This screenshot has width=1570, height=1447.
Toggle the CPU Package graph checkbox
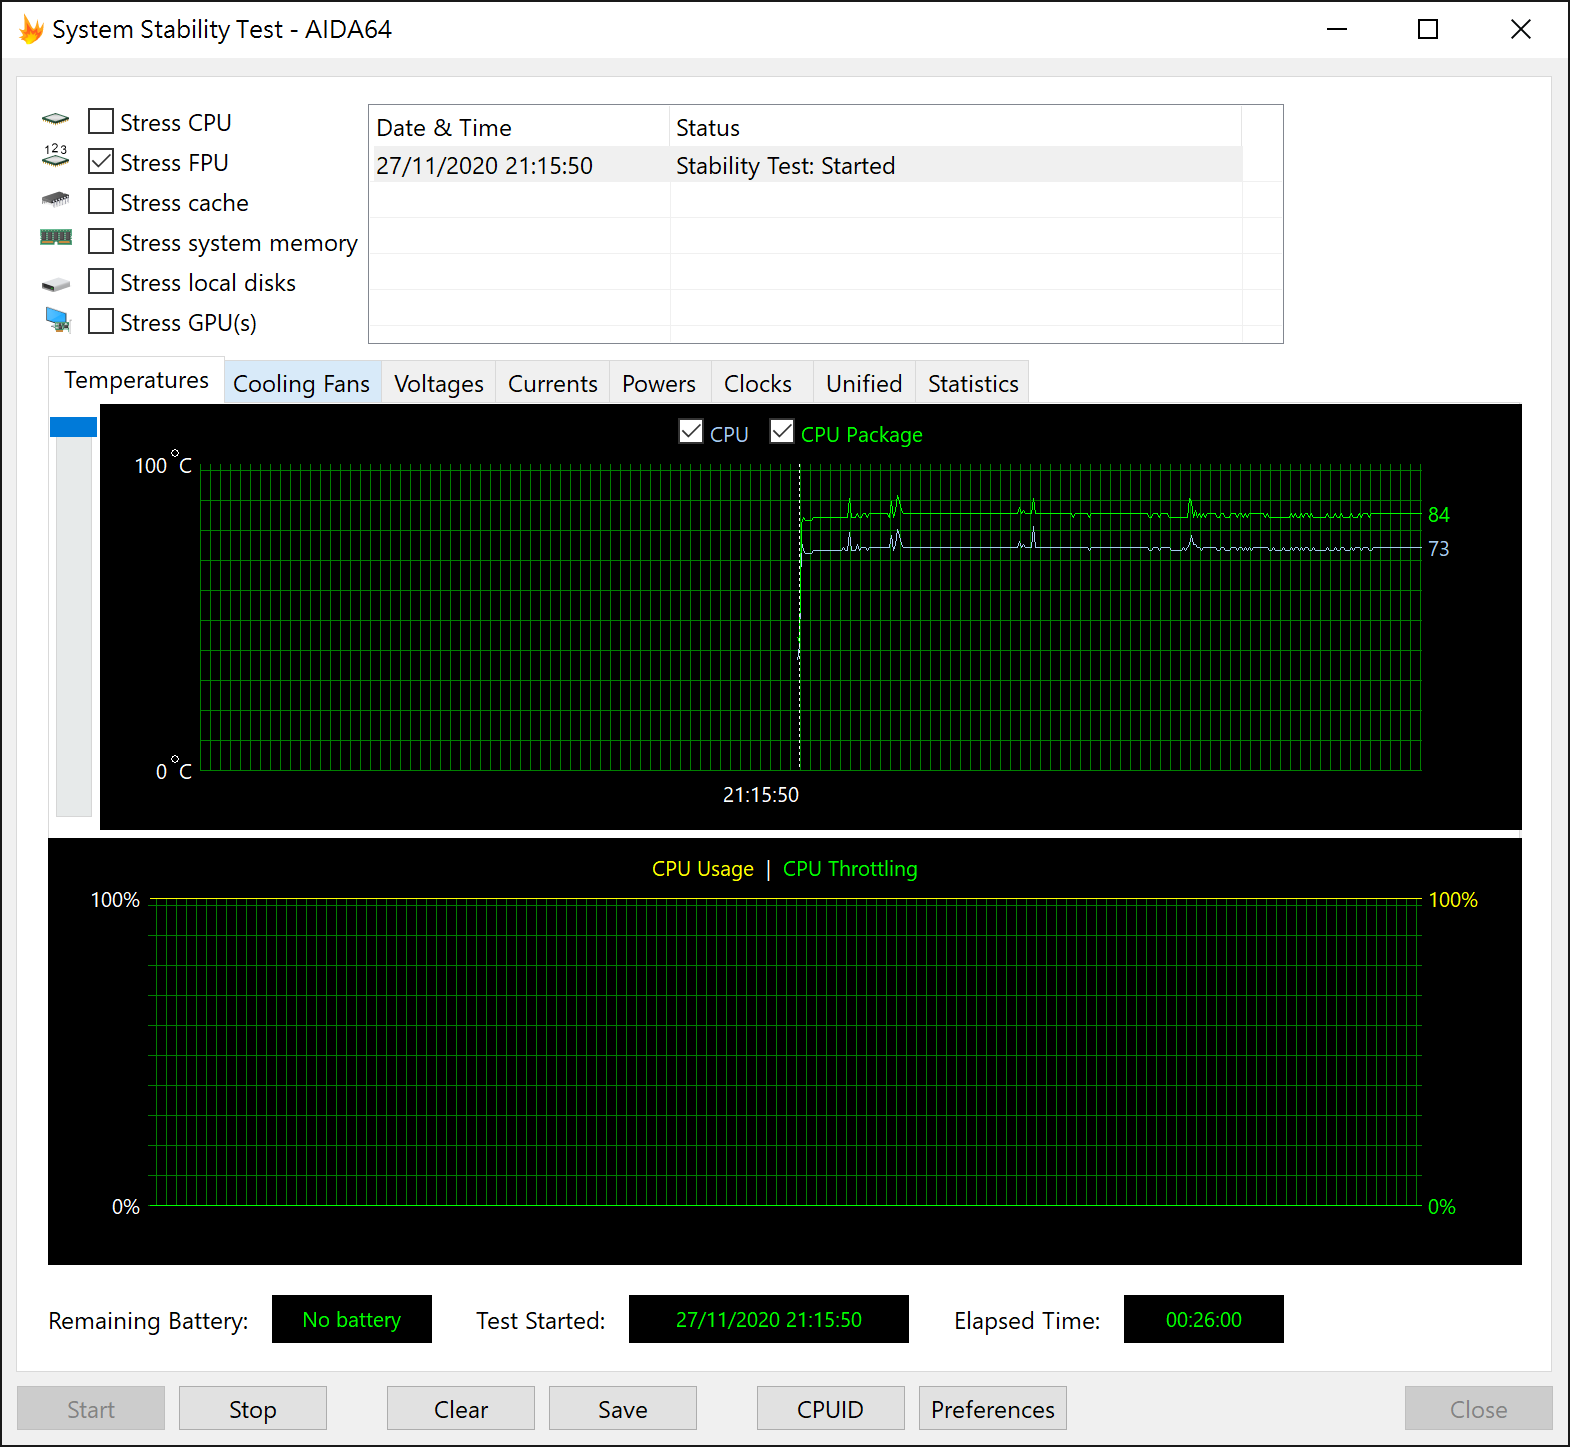click(782, 431)
